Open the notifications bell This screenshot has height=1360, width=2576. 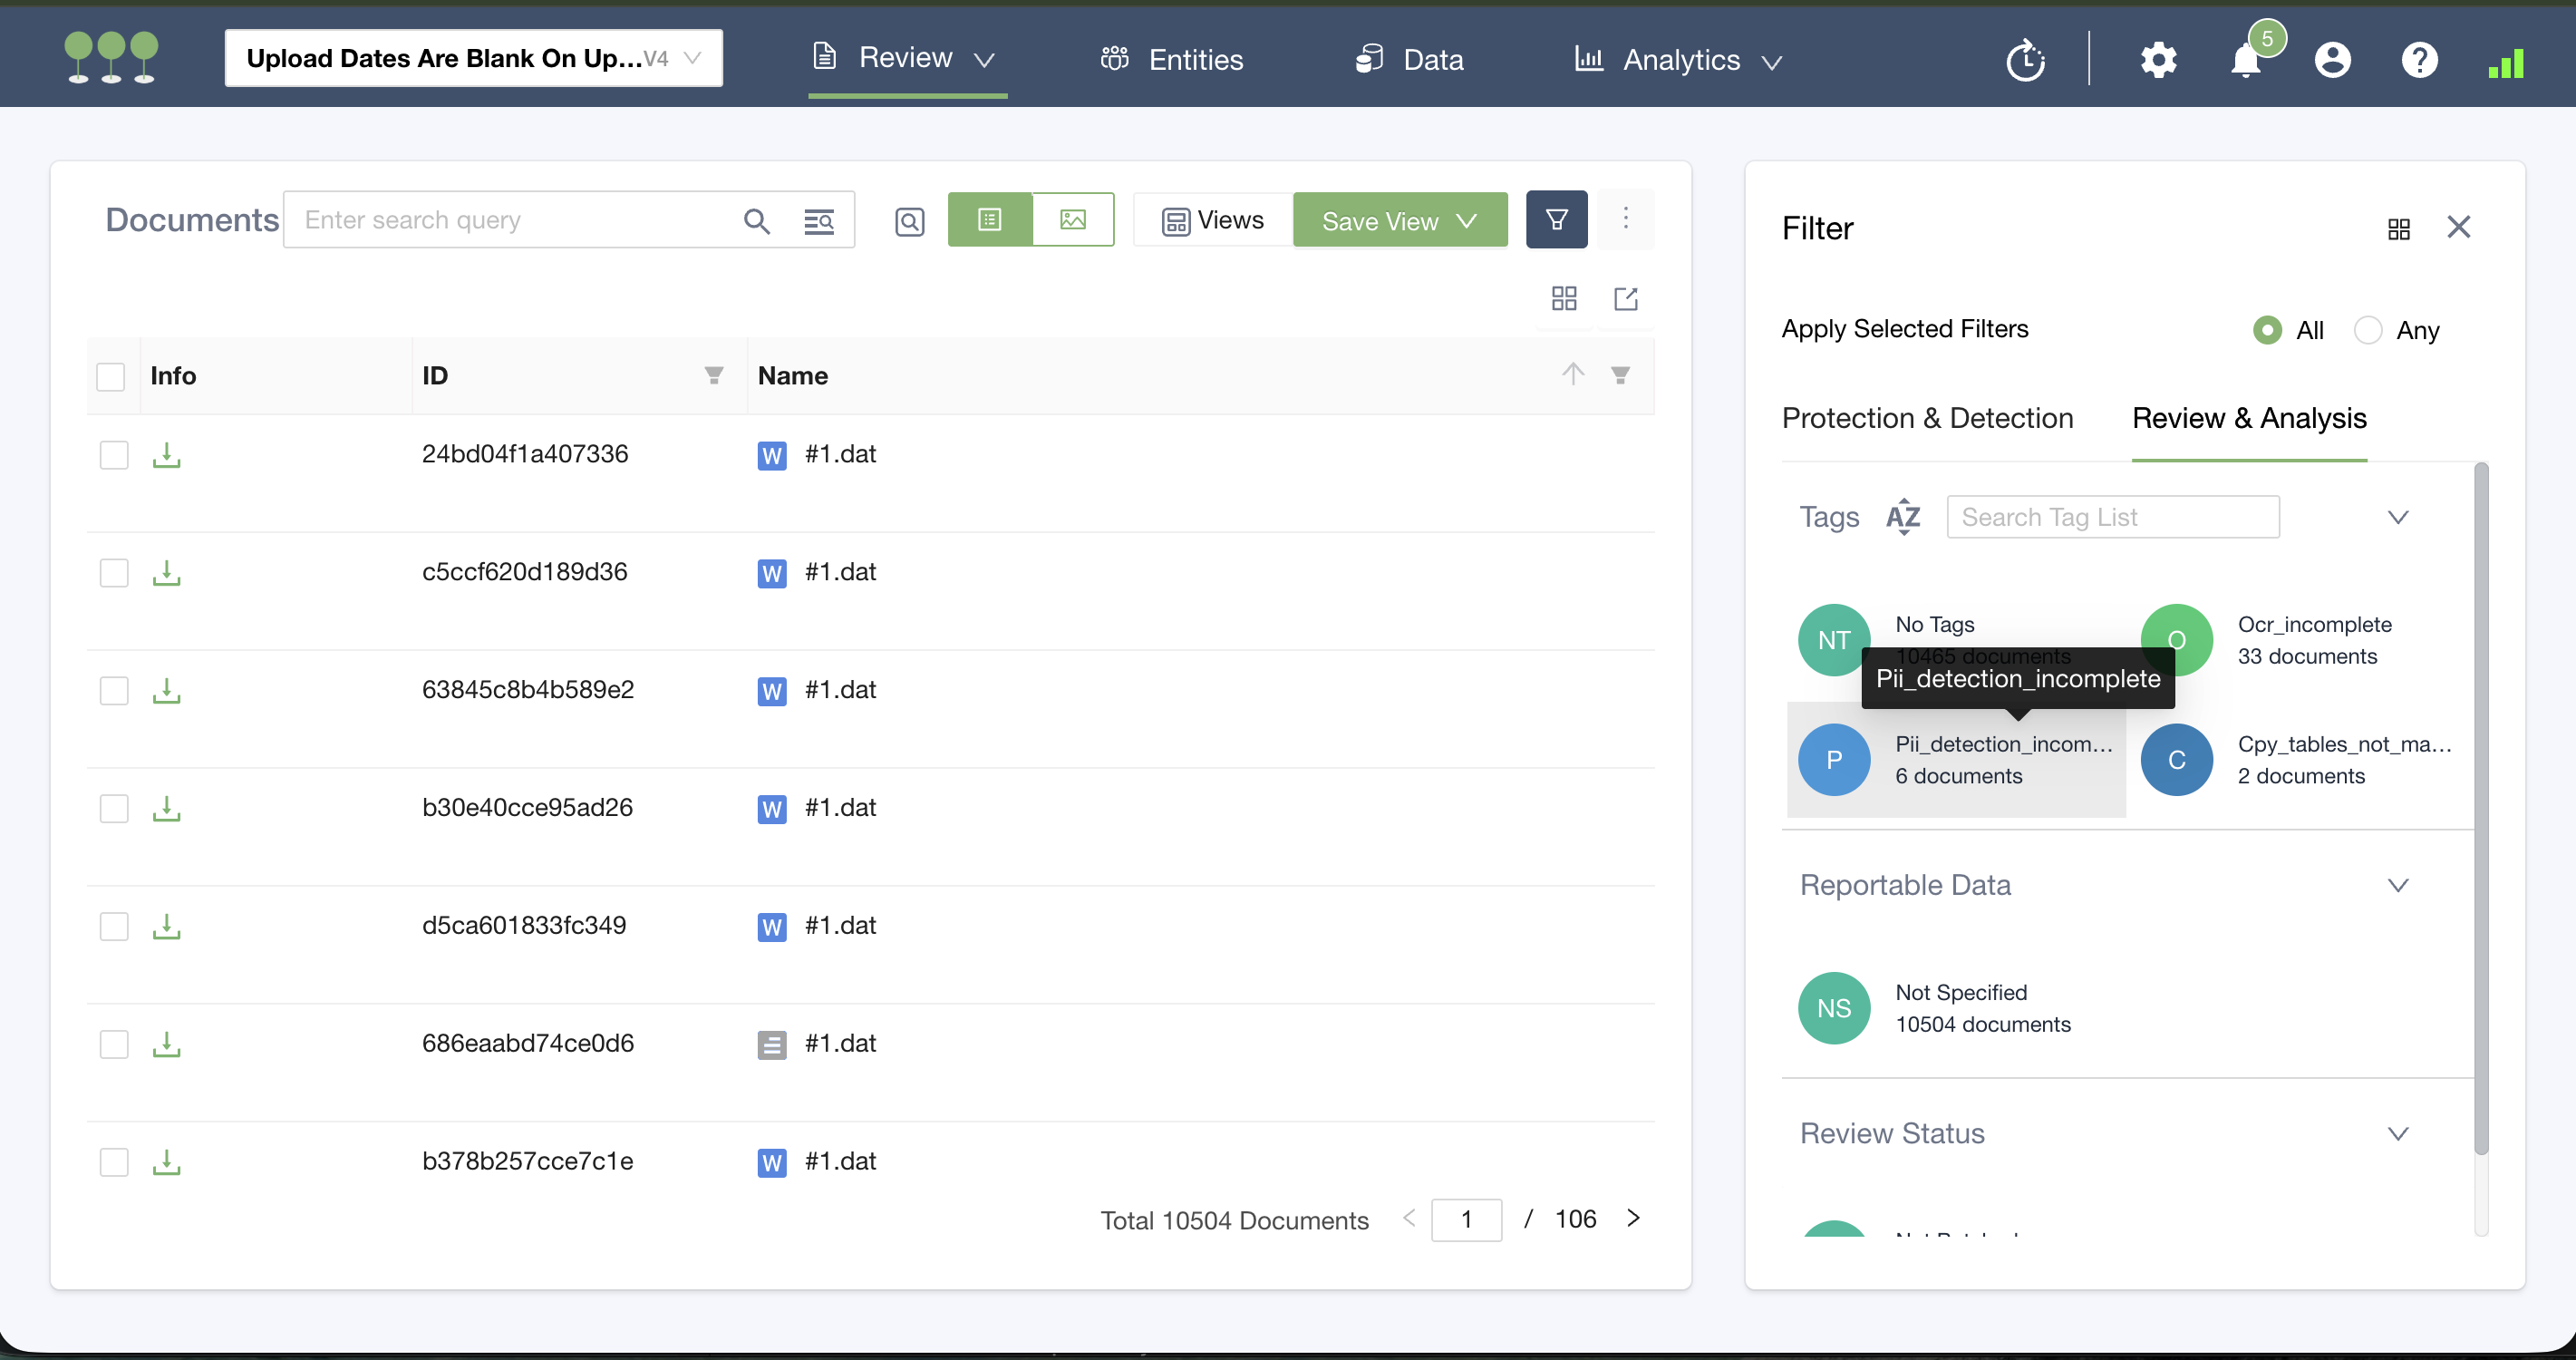[x=2245, y=61]
